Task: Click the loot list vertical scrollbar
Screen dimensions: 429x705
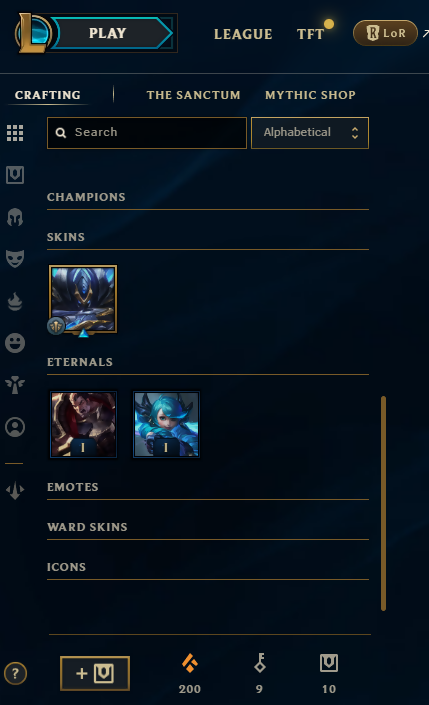Action: pos(384,503)
